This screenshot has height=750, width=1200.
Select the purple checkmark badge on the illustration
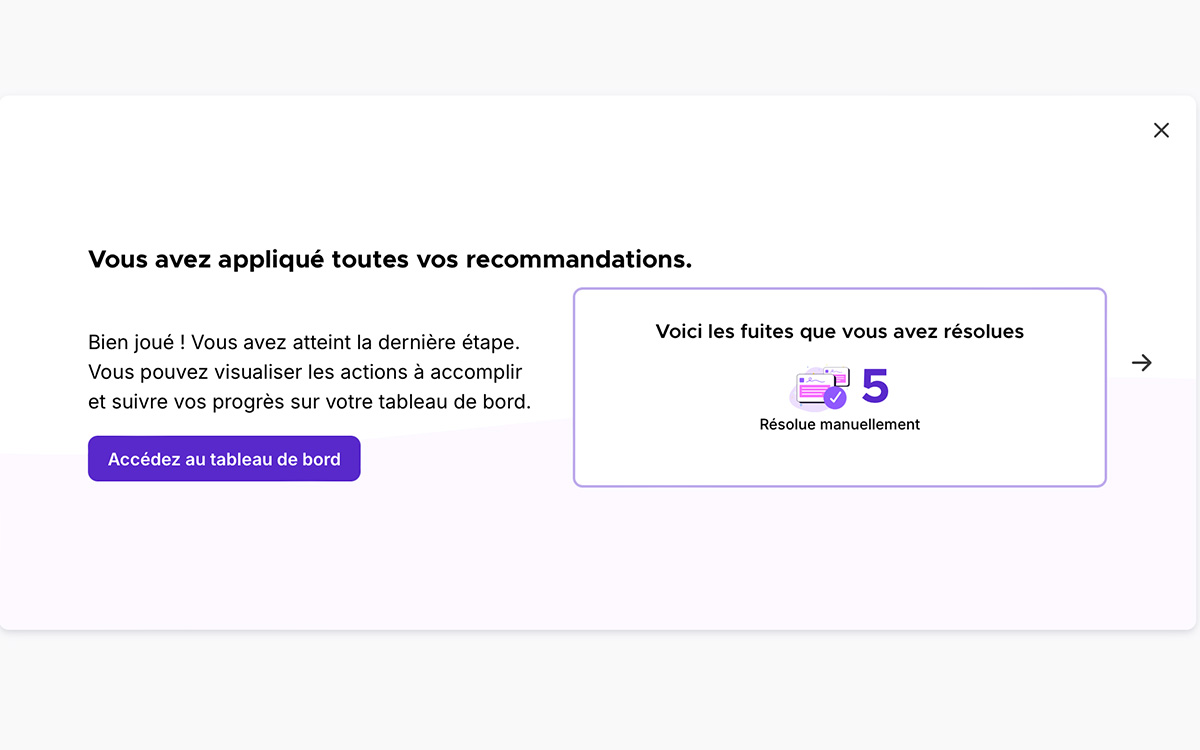(833, 397)
